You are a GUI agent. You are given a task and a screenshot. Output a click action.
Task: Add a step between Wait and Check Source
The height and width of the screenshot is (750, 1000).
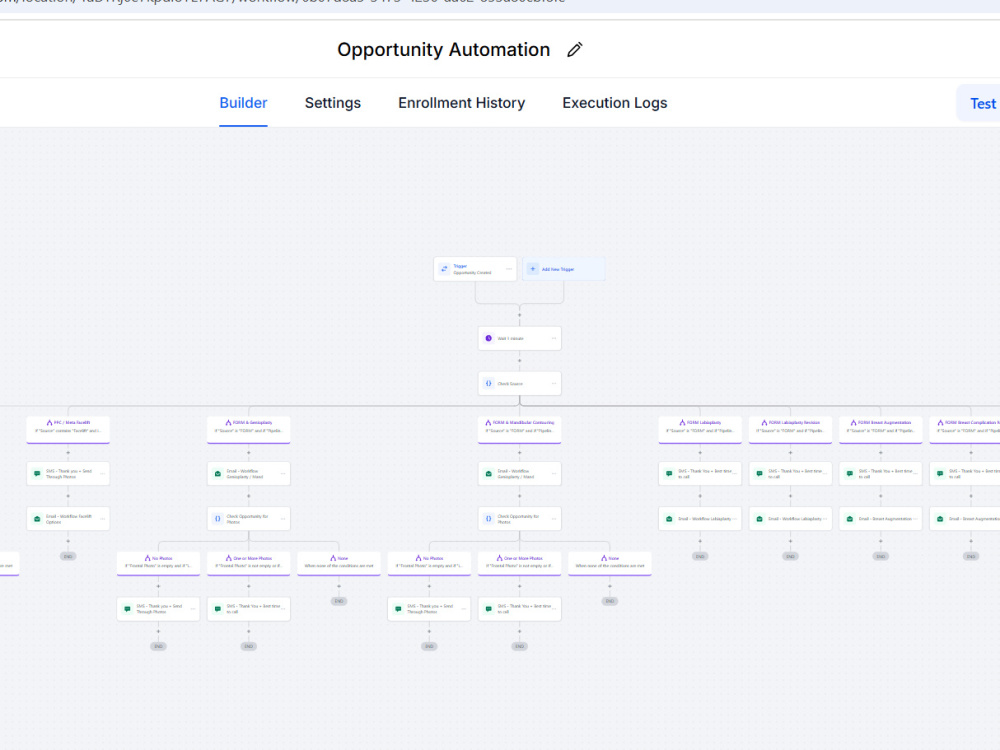point(520,361)
